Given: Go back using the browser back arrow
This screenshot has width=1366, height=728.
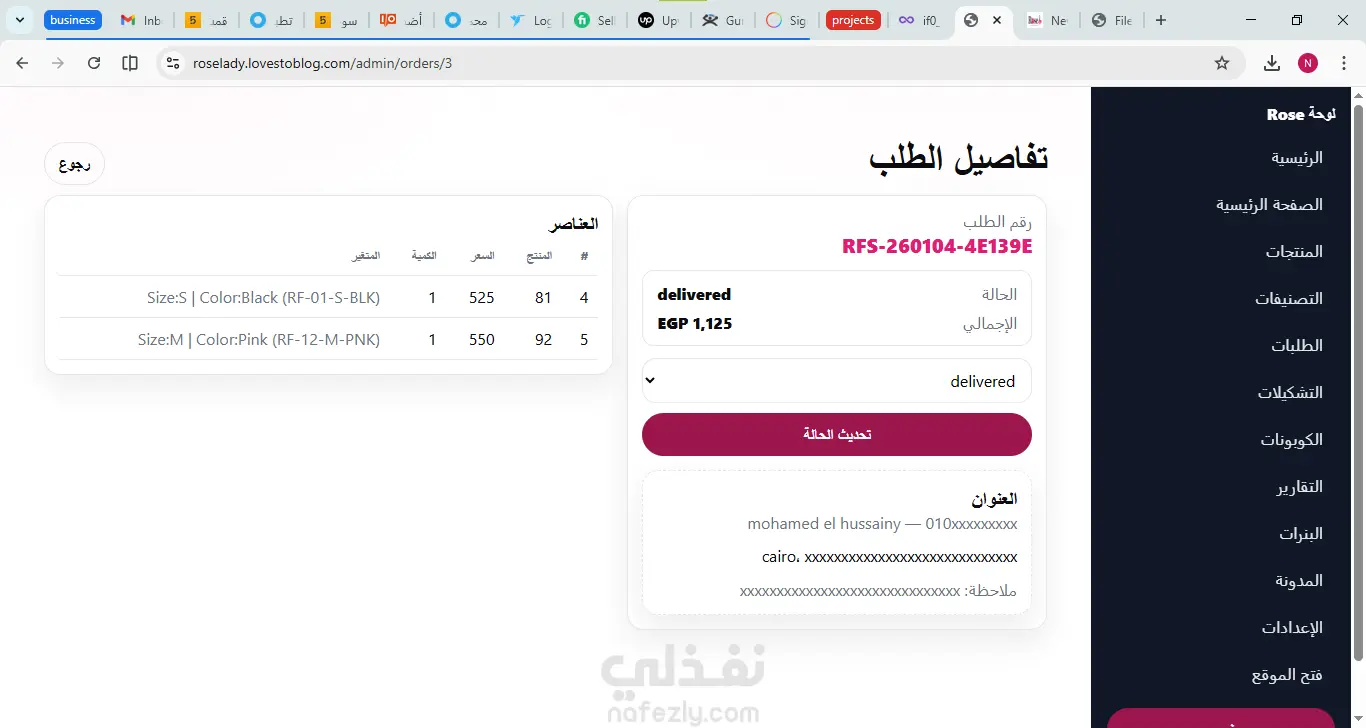Looking at the screenshot, I should [22, 63].
